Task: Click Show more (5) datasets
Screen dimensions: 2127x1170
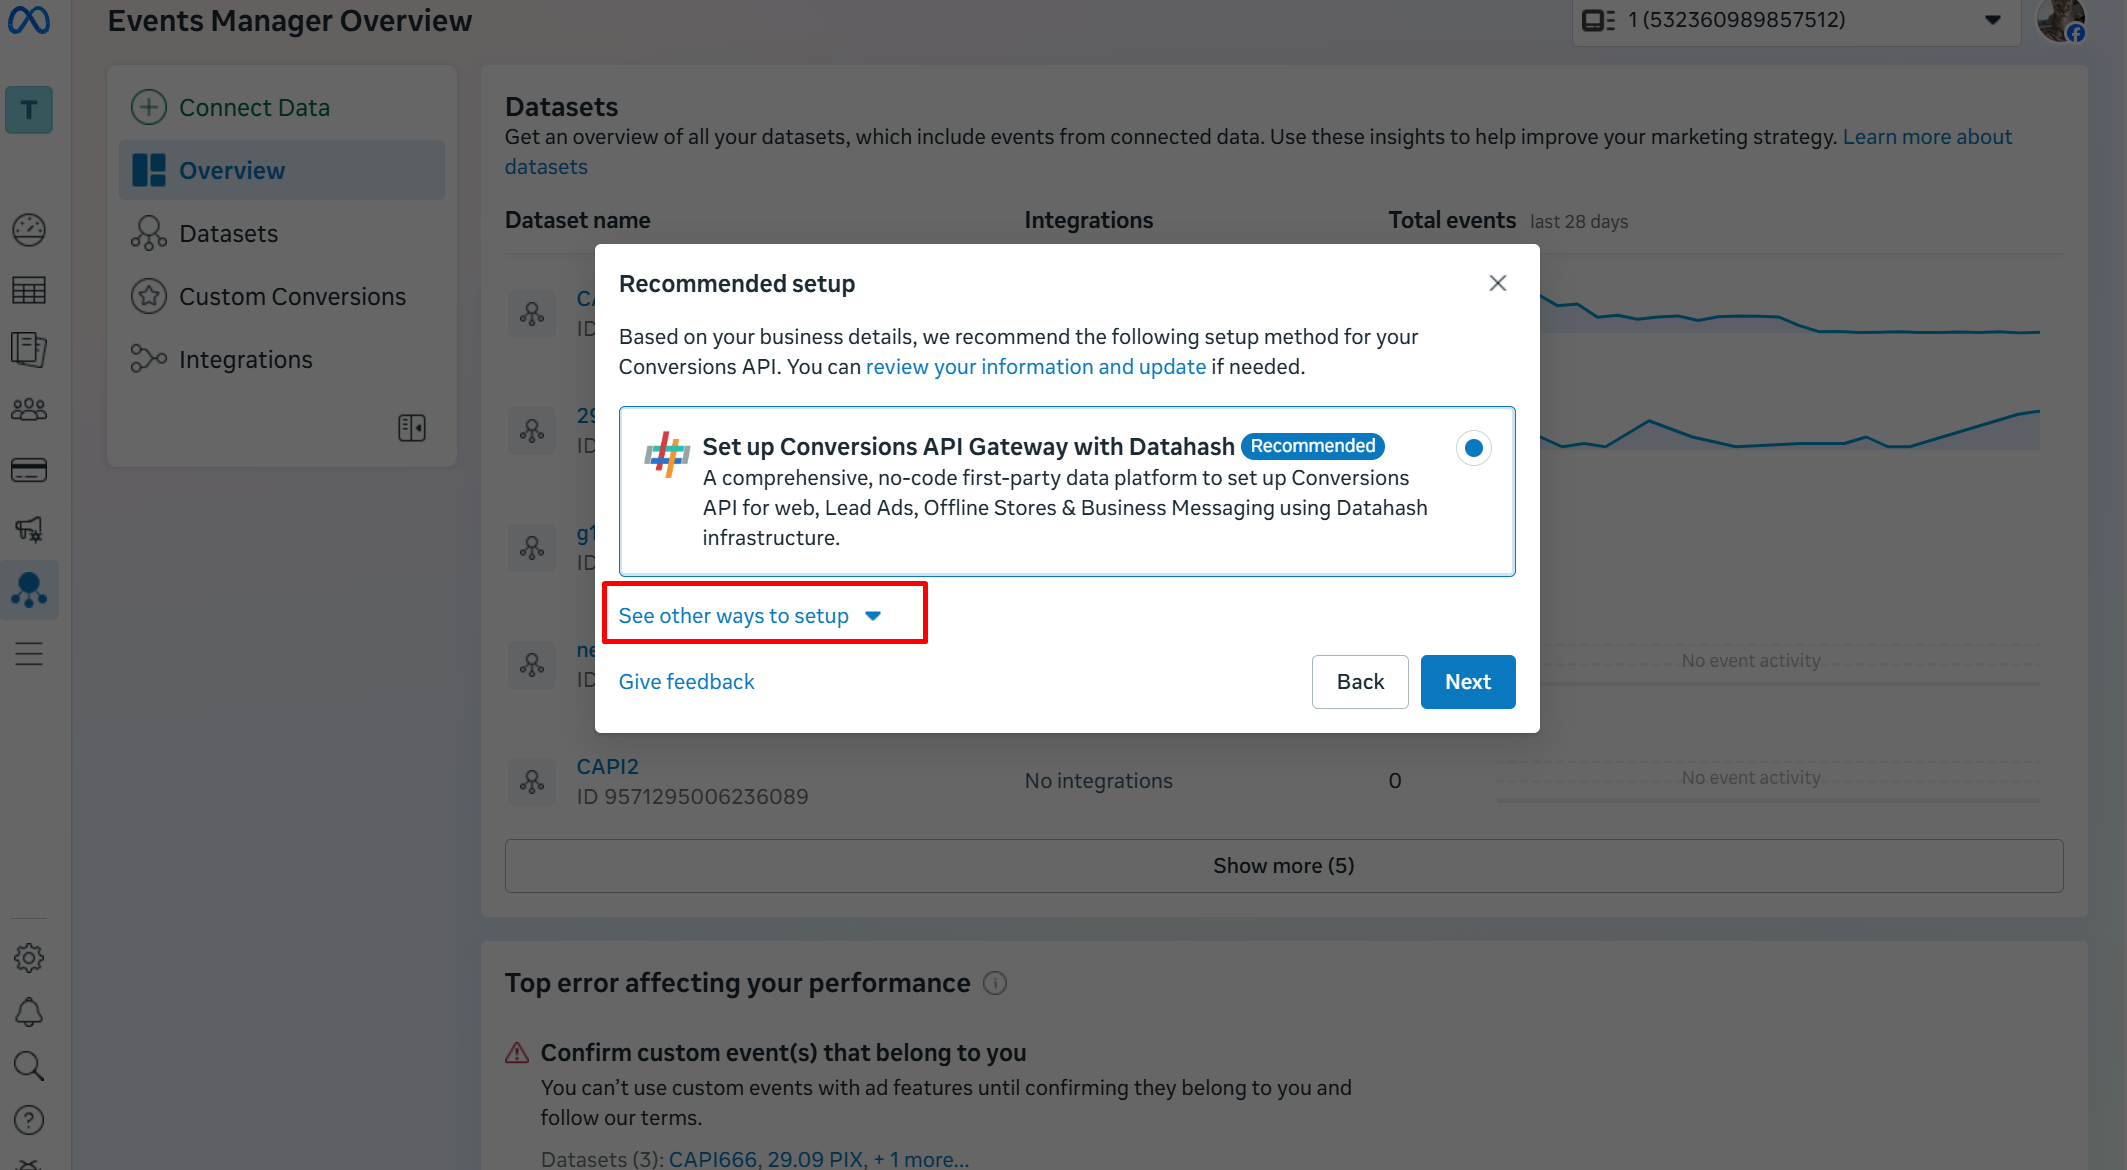Action: click(1283, 866)
